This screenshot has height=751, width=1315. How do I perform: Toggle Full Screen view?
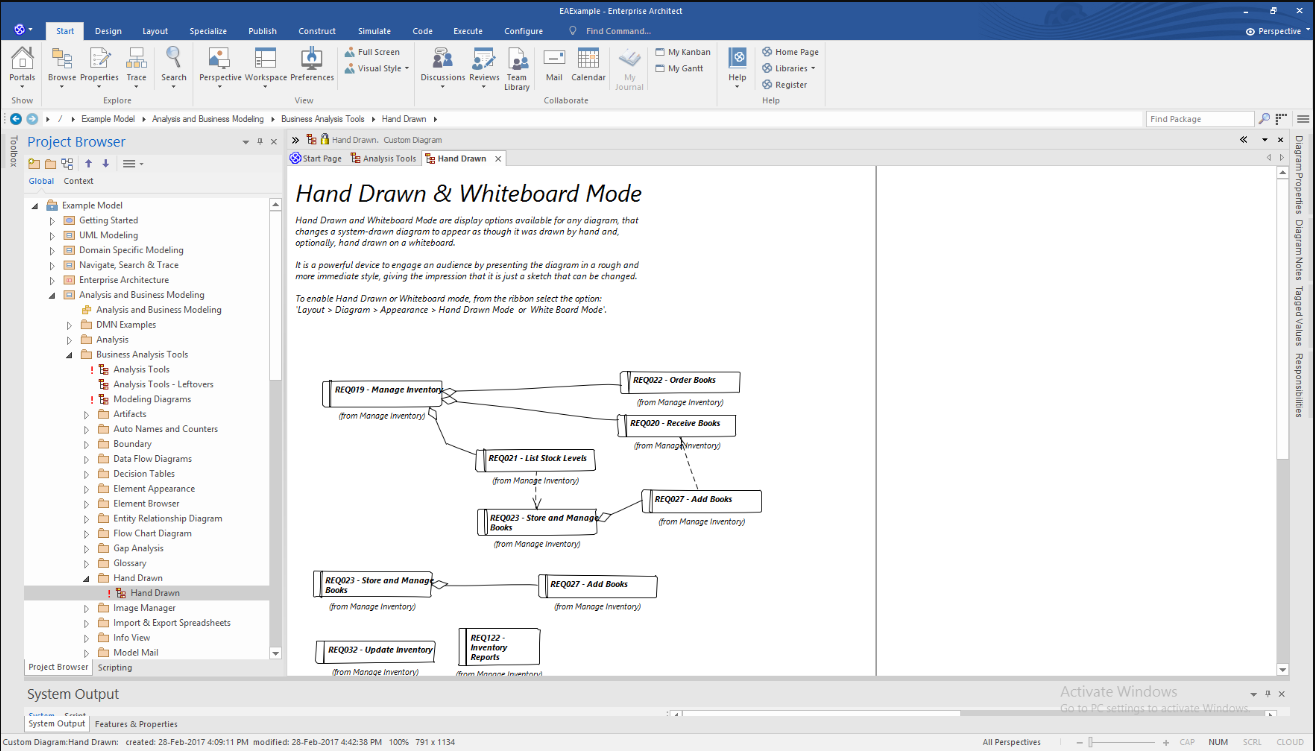point(372,52)
